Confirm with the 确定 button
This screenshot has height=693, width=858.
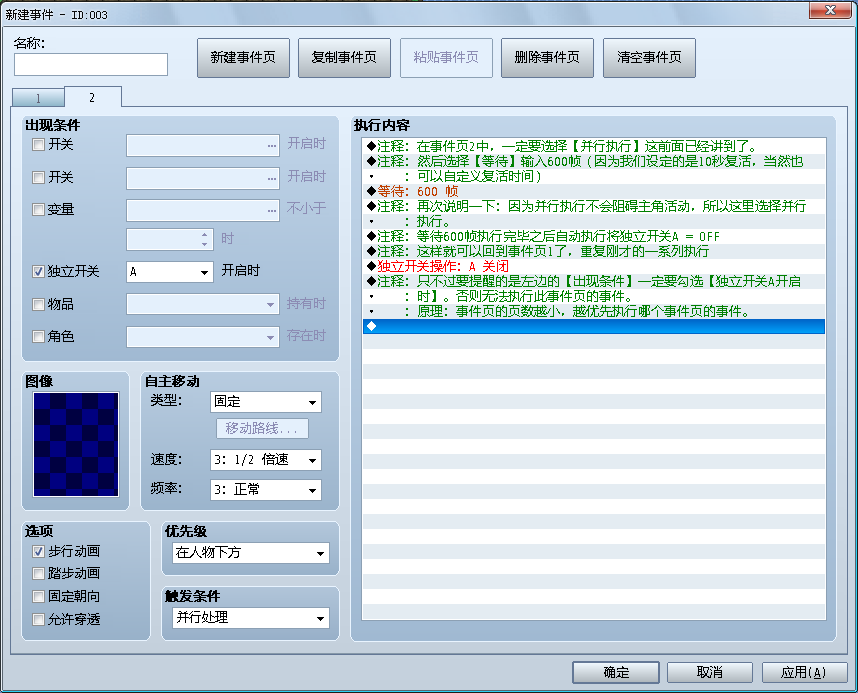616,672
